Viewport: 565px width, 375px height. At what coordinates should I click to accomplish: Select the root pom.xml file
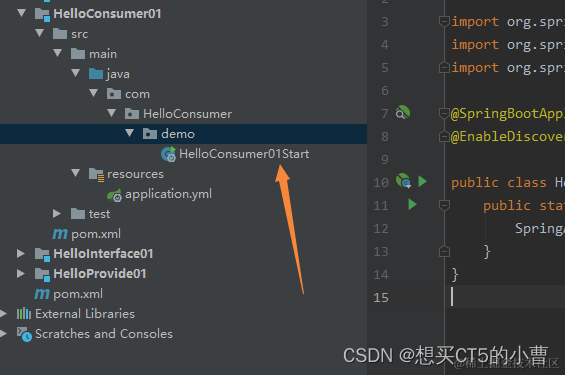78,294
